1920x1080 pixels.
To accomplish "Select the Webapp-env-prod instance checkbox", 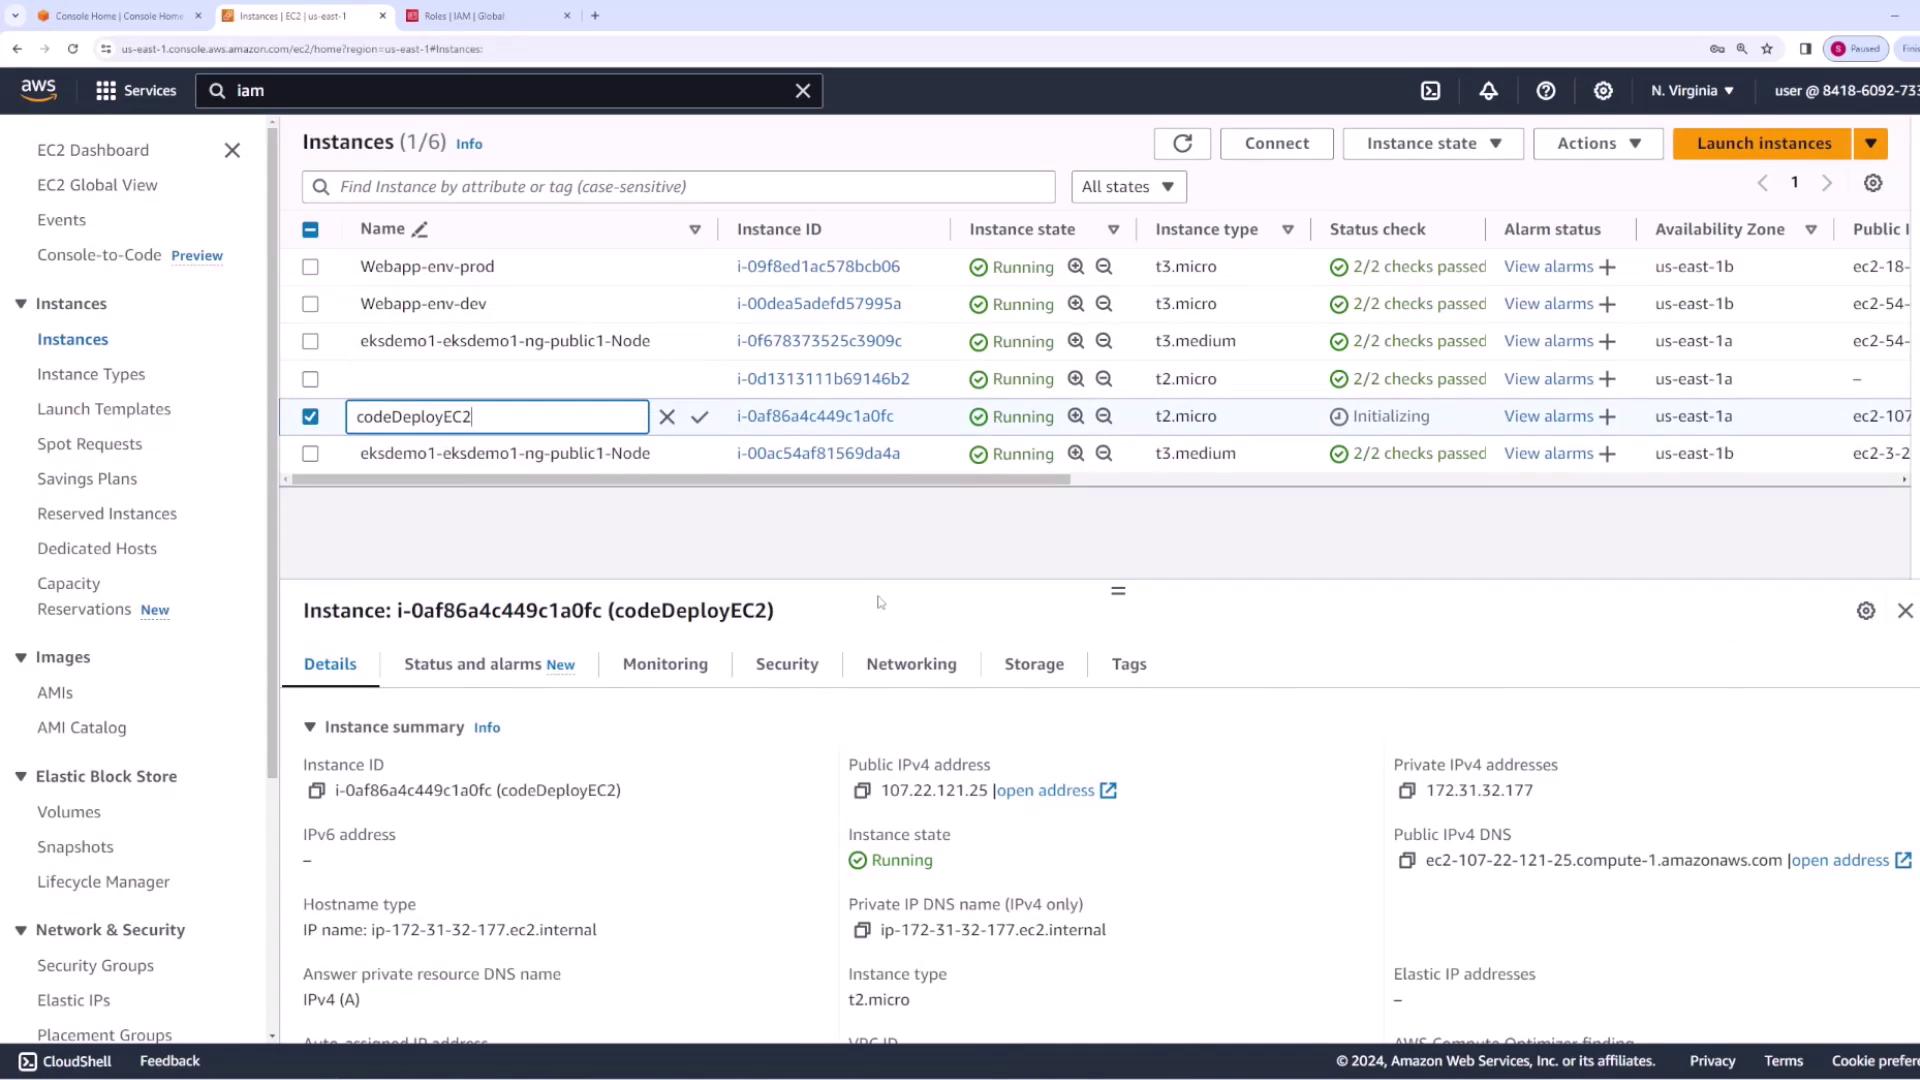I will 310,267.
